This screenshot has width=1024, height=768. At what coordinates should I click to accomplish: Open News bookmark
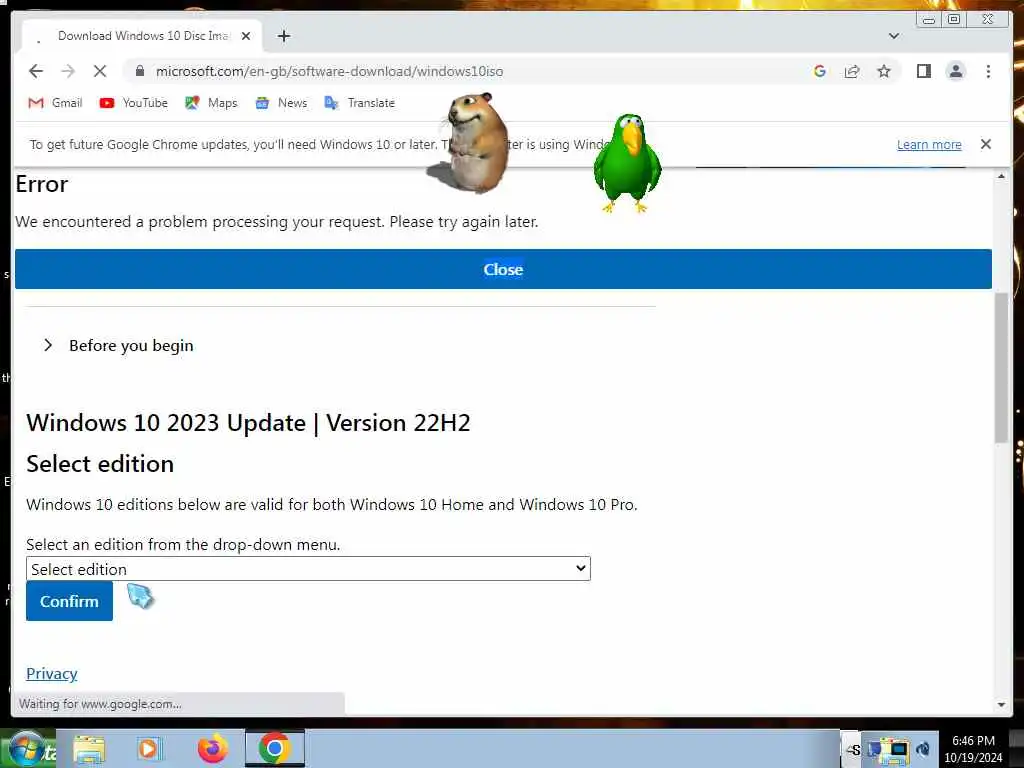[281, 103]
